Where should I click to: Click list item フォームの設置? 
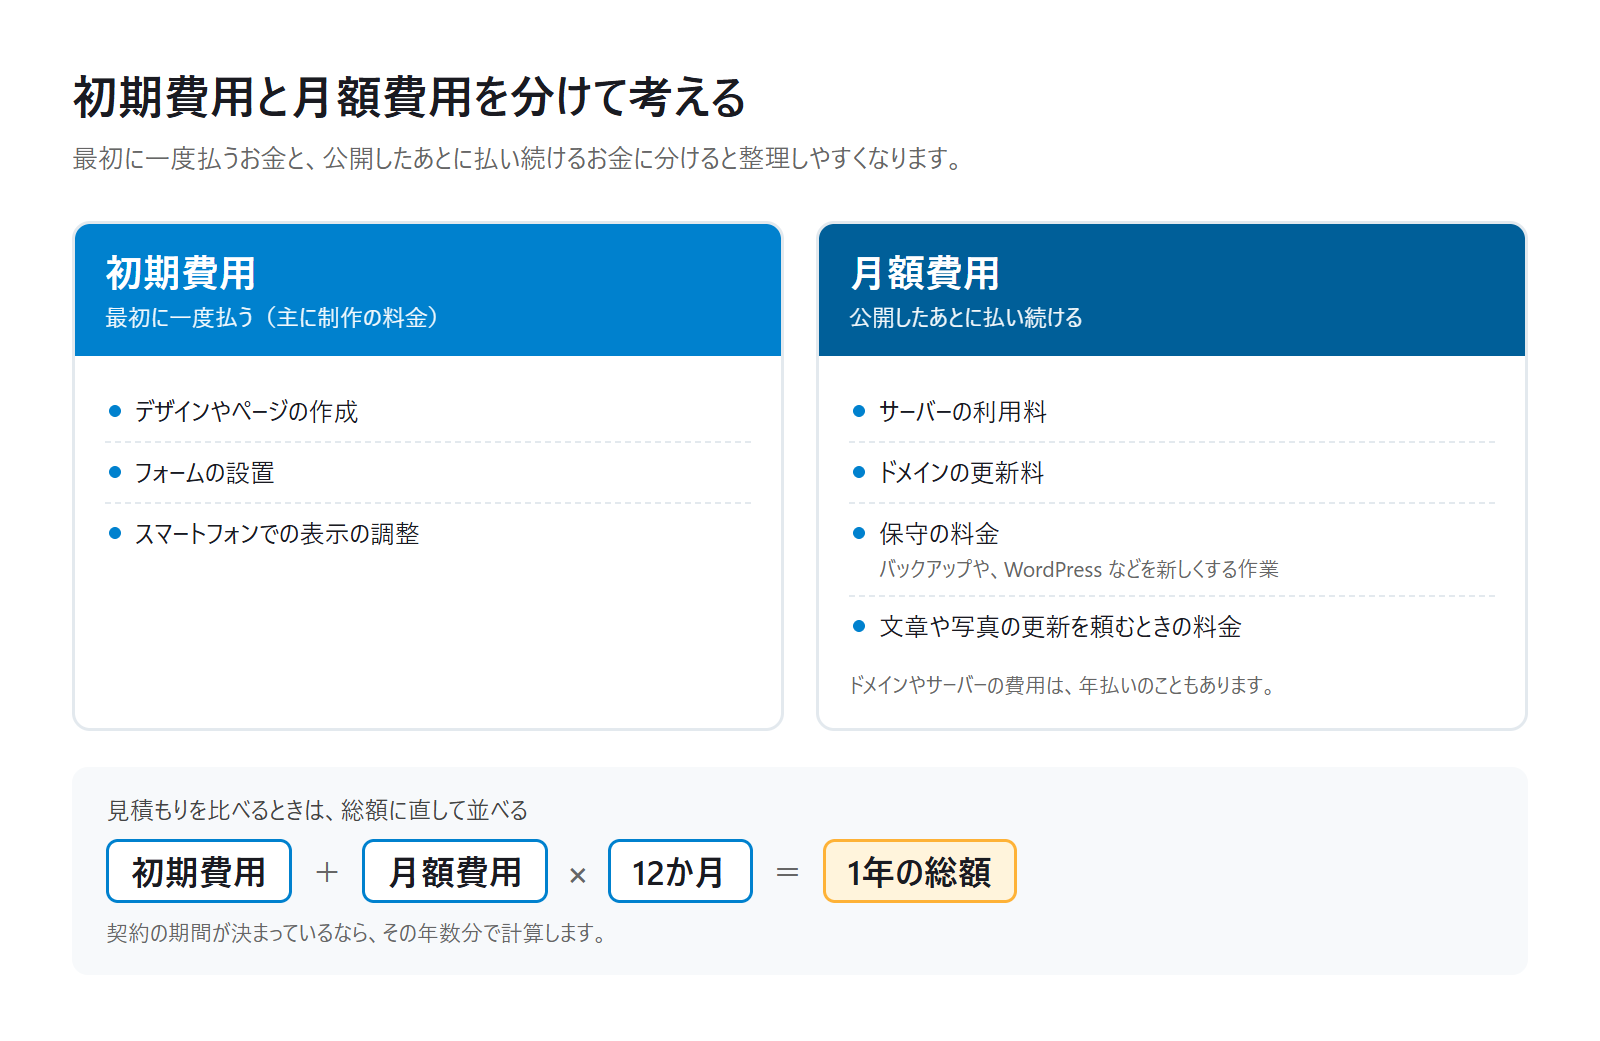(204, 472)
